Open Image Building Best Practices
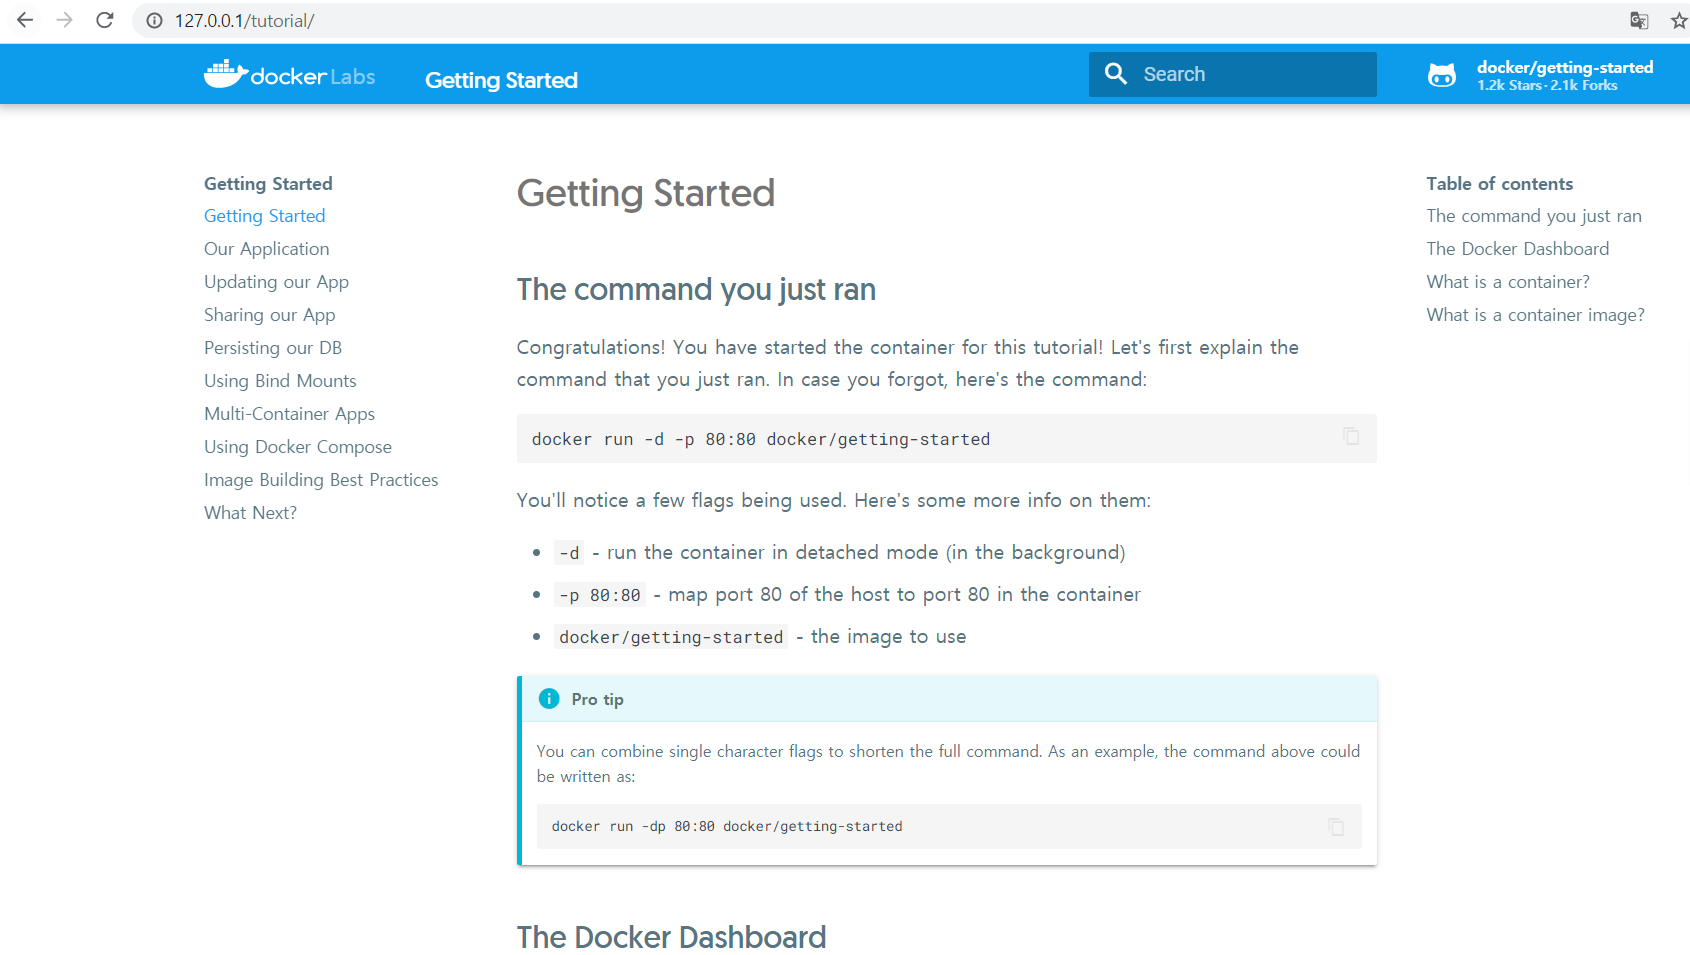This screenshot has width=1690, height=955. click(321, 480)
